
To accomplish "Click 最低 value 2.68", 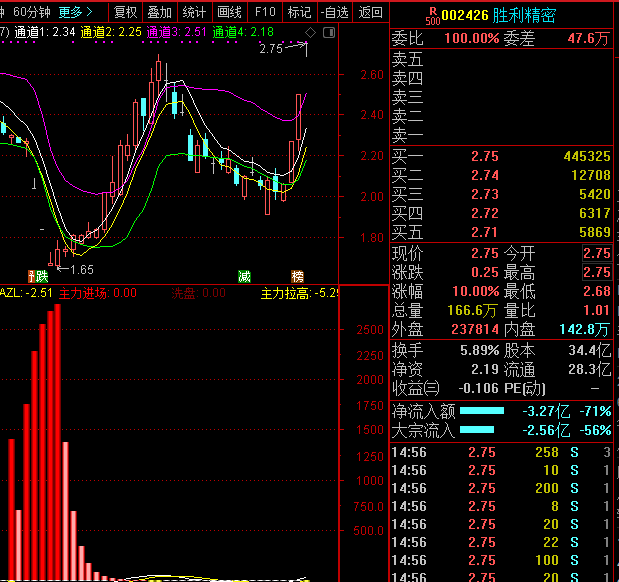I will point(597,291).
